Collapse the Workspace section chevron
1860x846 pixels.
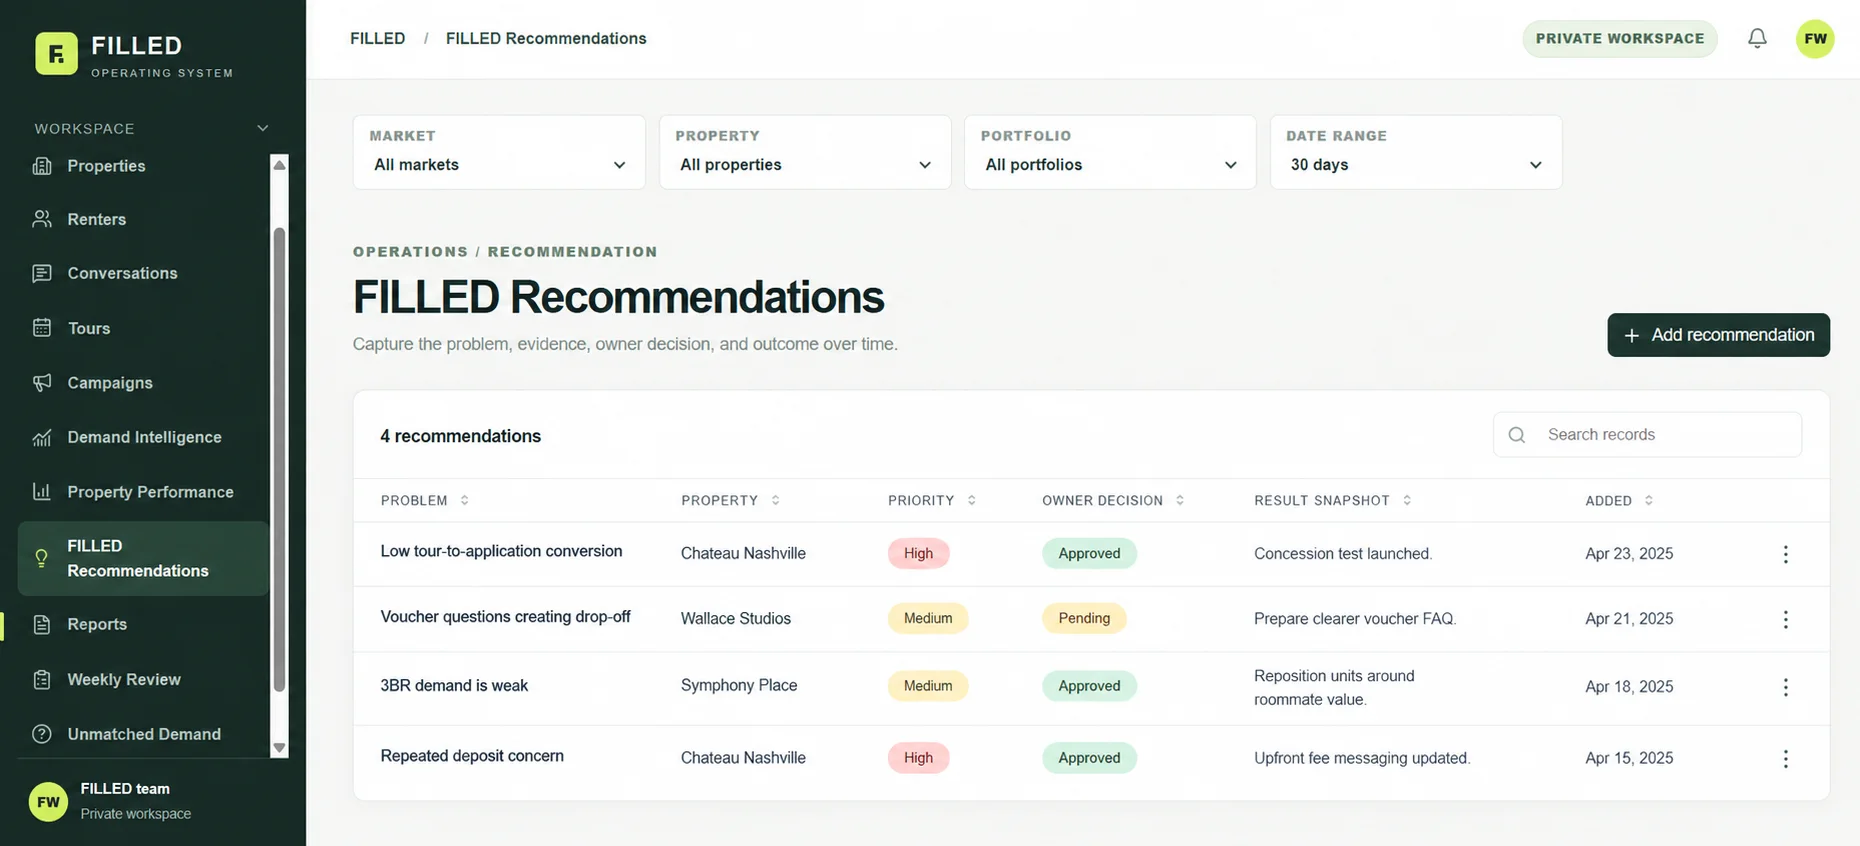click(263, 128)
